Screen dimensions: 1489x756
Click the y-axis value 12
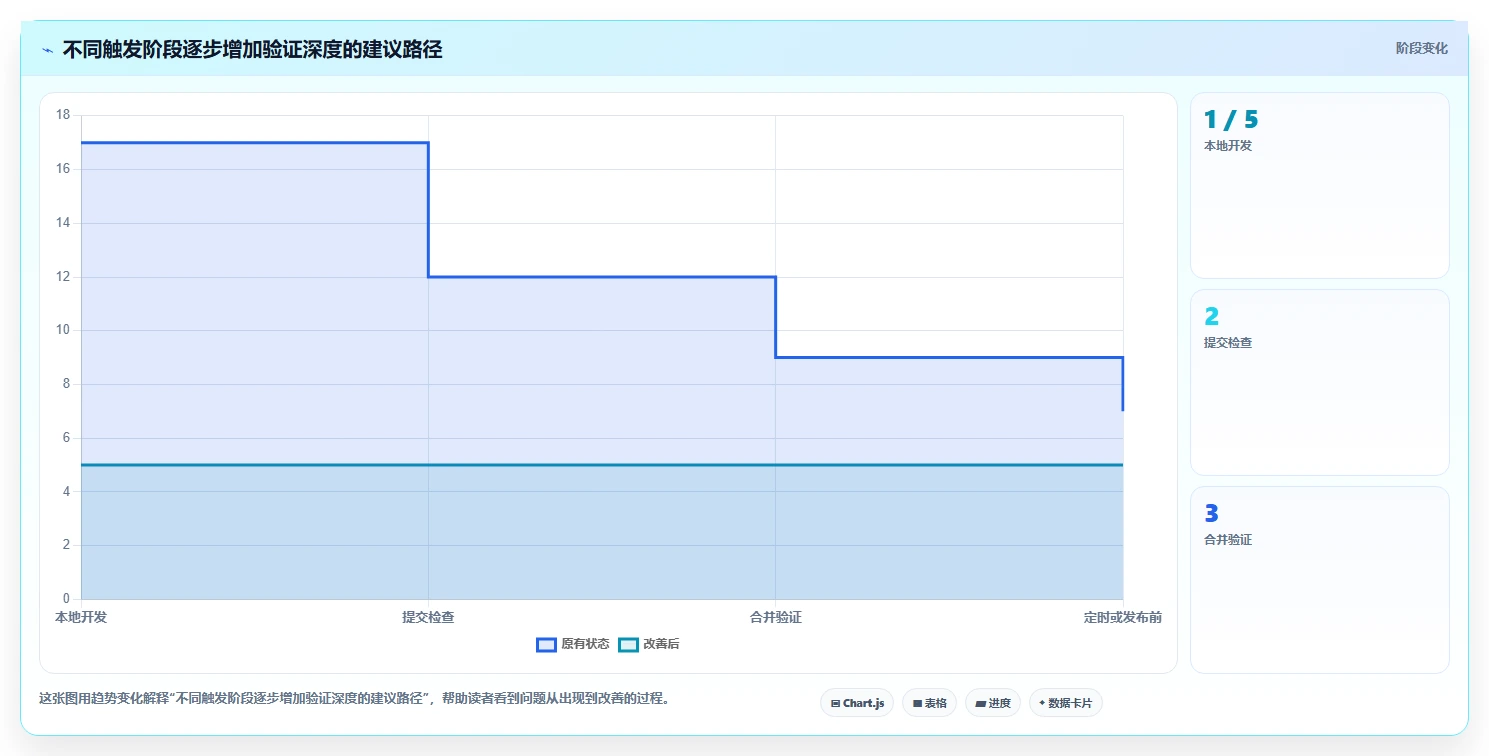(63, 277)
